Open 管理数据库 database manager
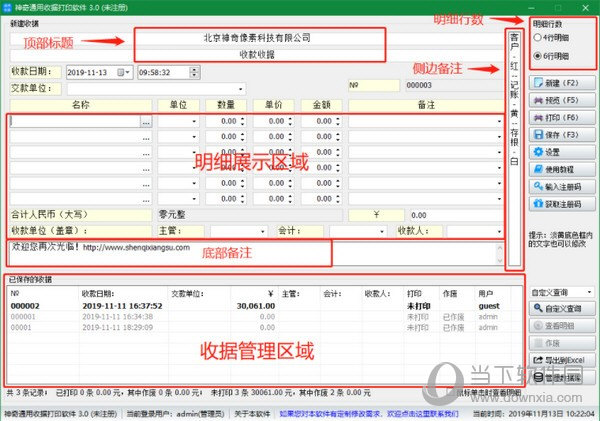This screenshot has width=600, height=421. pos(562,378)
